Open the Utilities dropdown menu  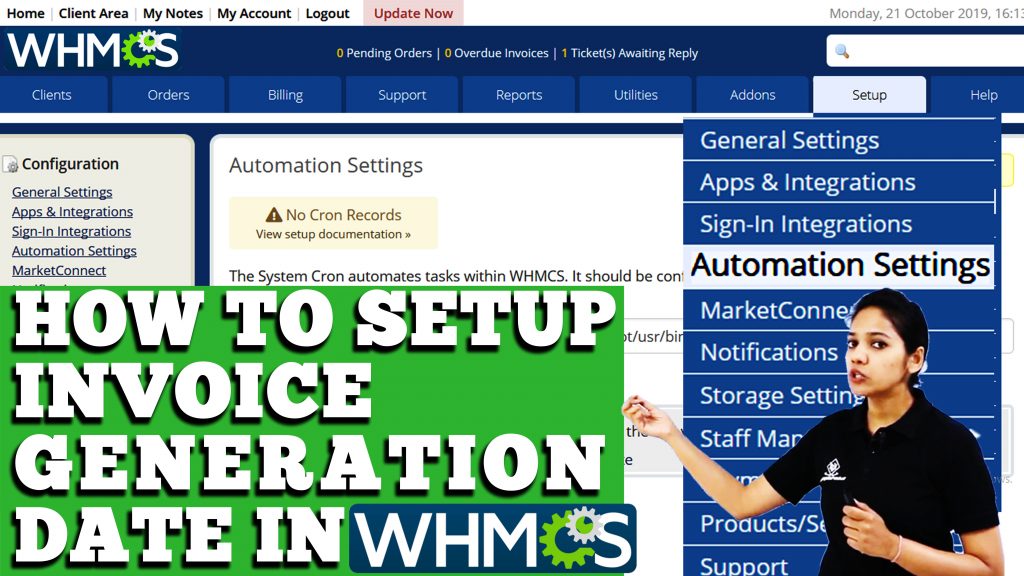[635, 94]
